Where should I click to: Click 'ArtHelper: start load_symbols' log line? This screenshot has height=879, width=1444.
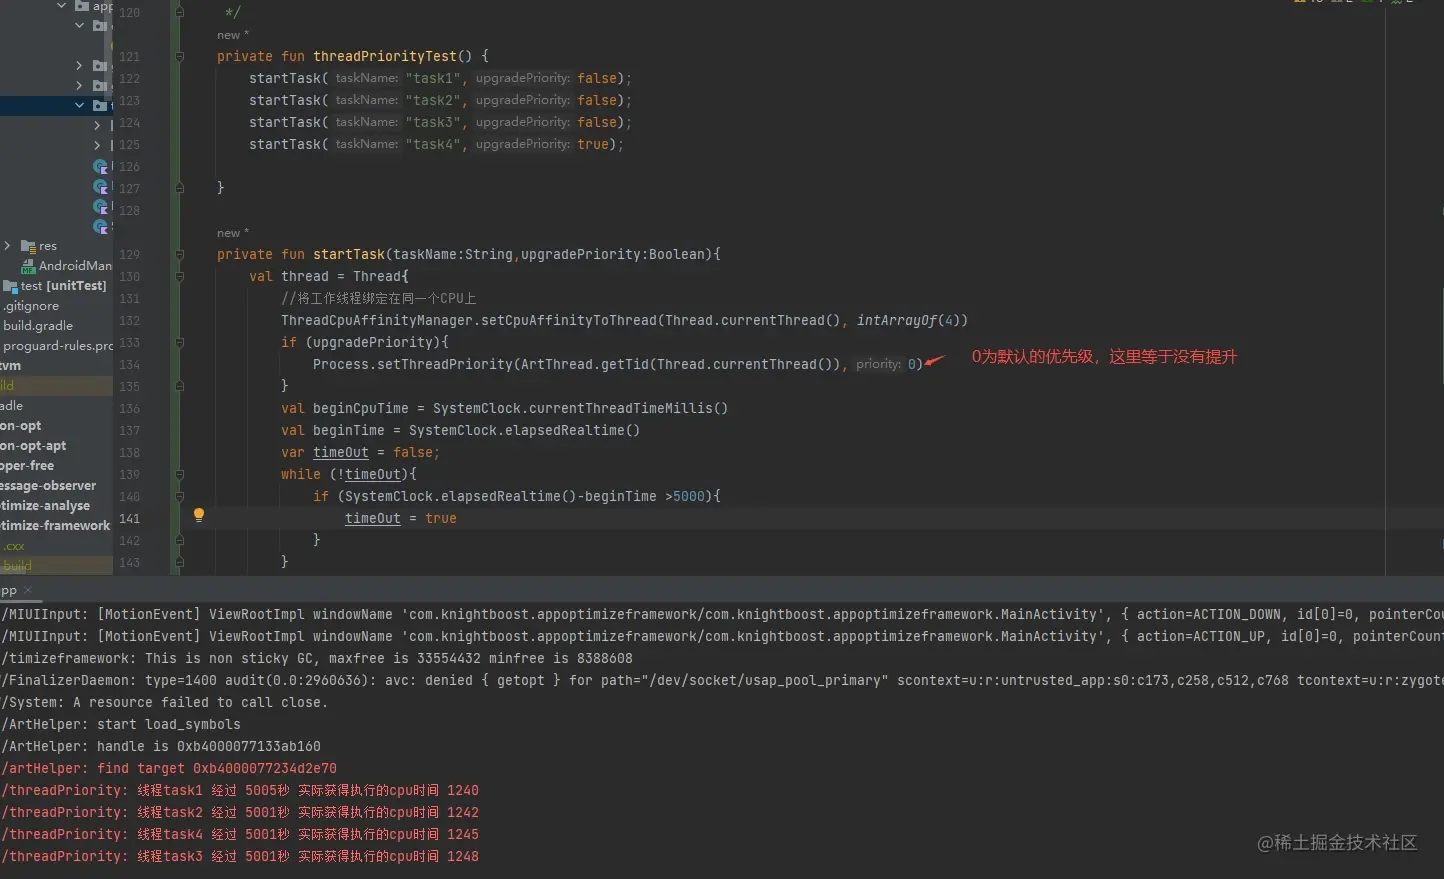point(121,725)
